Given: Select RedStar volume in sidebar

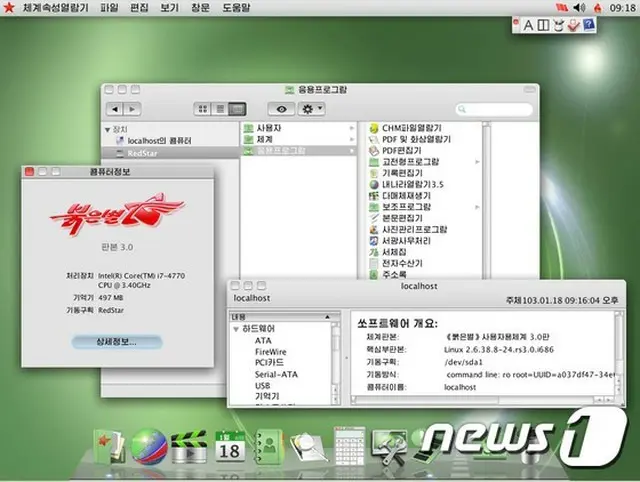Looking at the screenshot, I should [x=170, y=153].
